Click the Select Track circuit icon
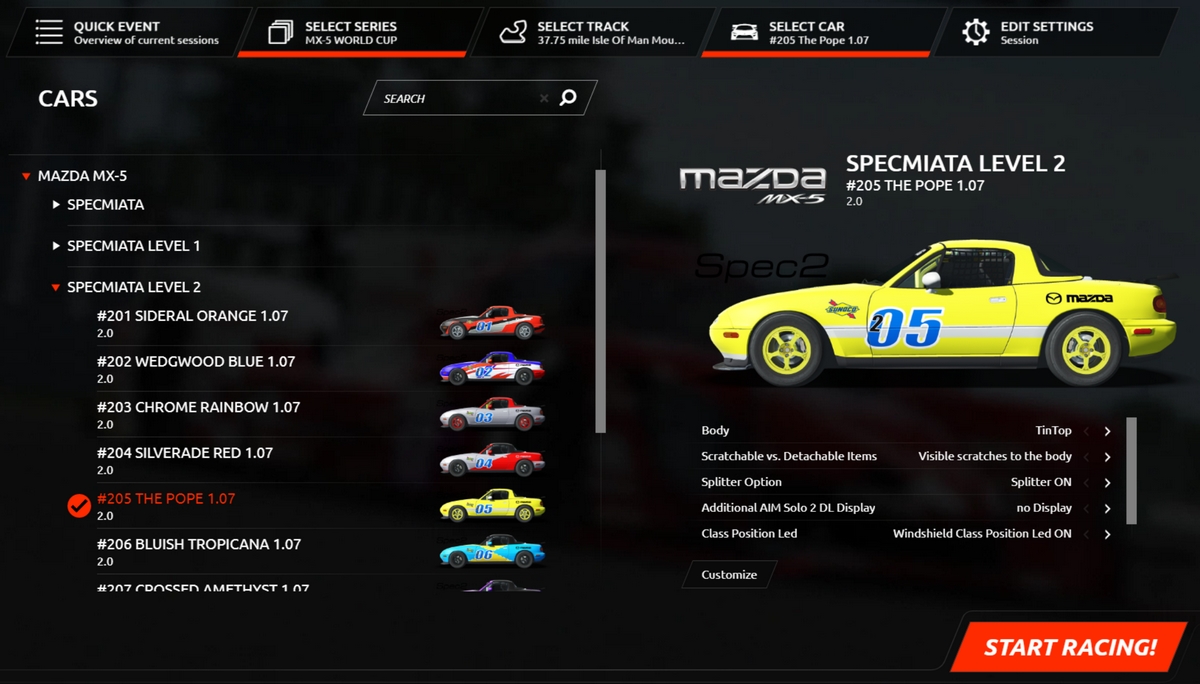Screen dimensions: 1200x684 [x=514, y=32]
